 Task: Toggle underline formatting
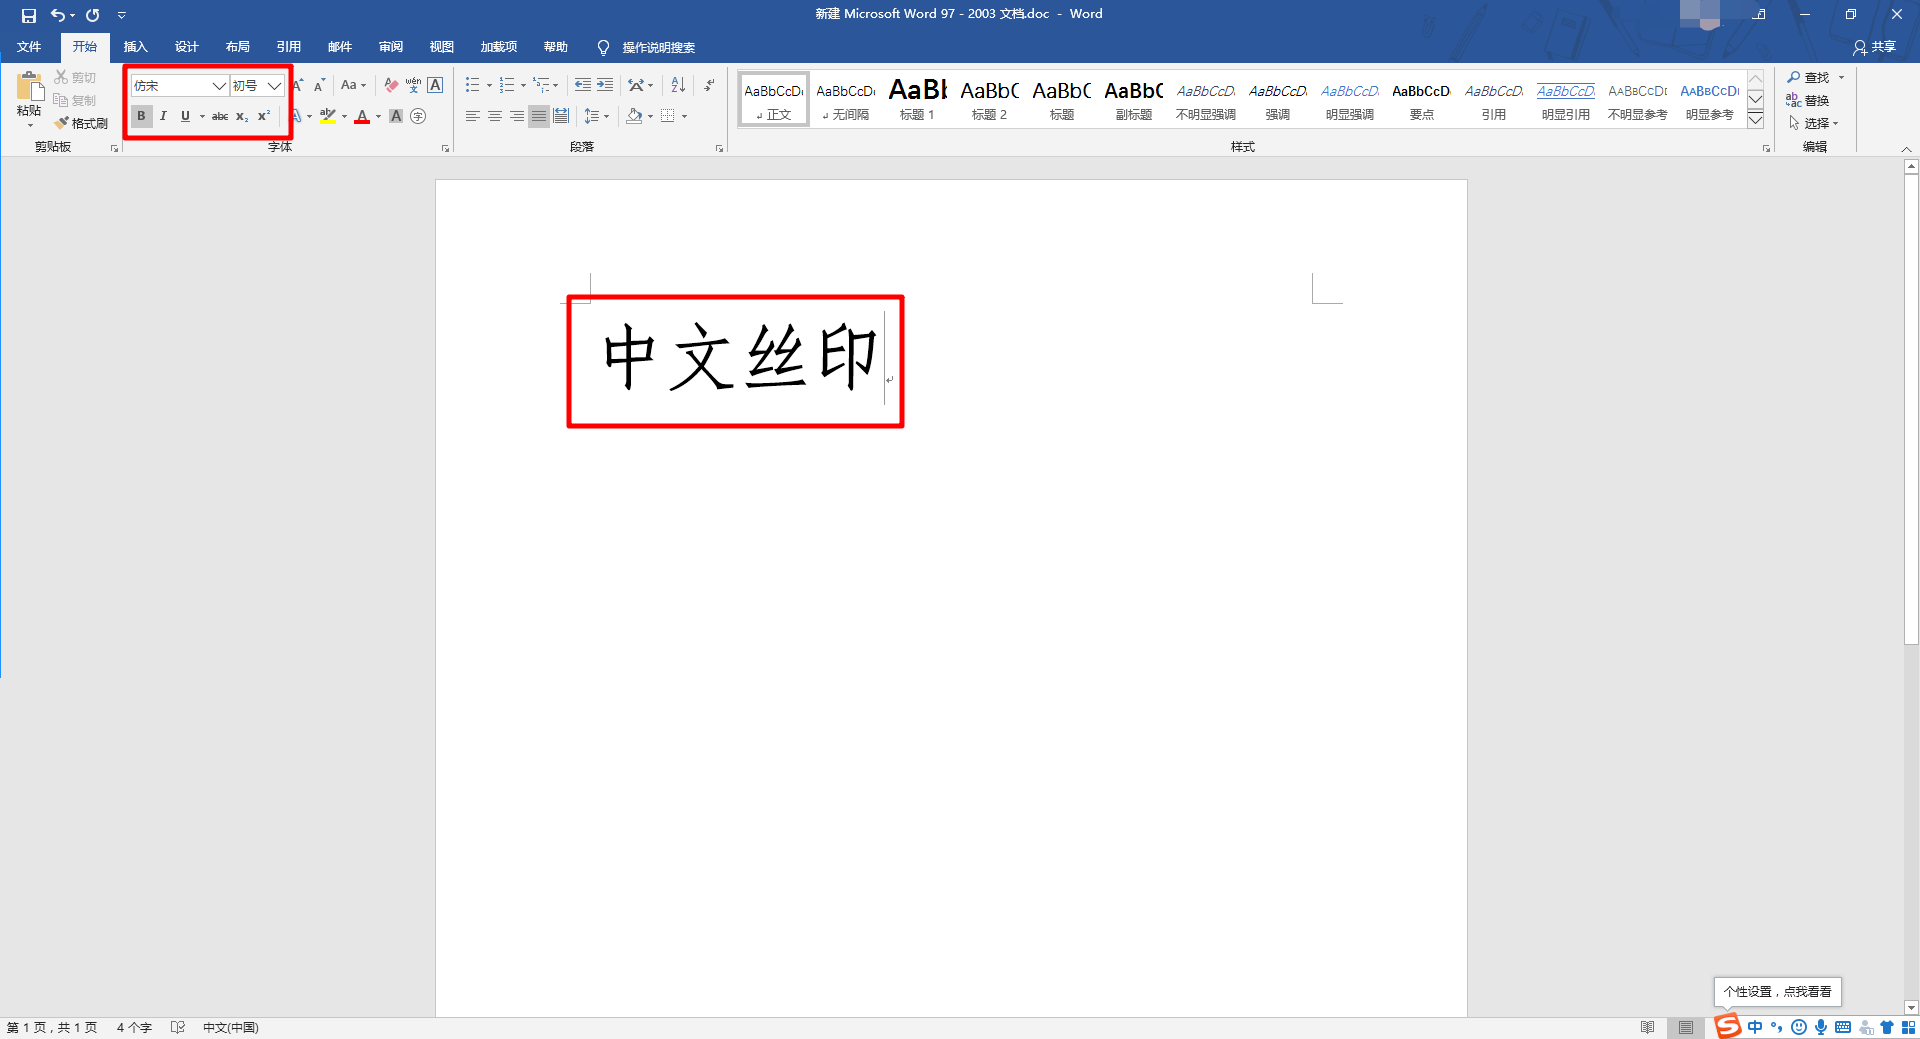click(x=185, y=116)
